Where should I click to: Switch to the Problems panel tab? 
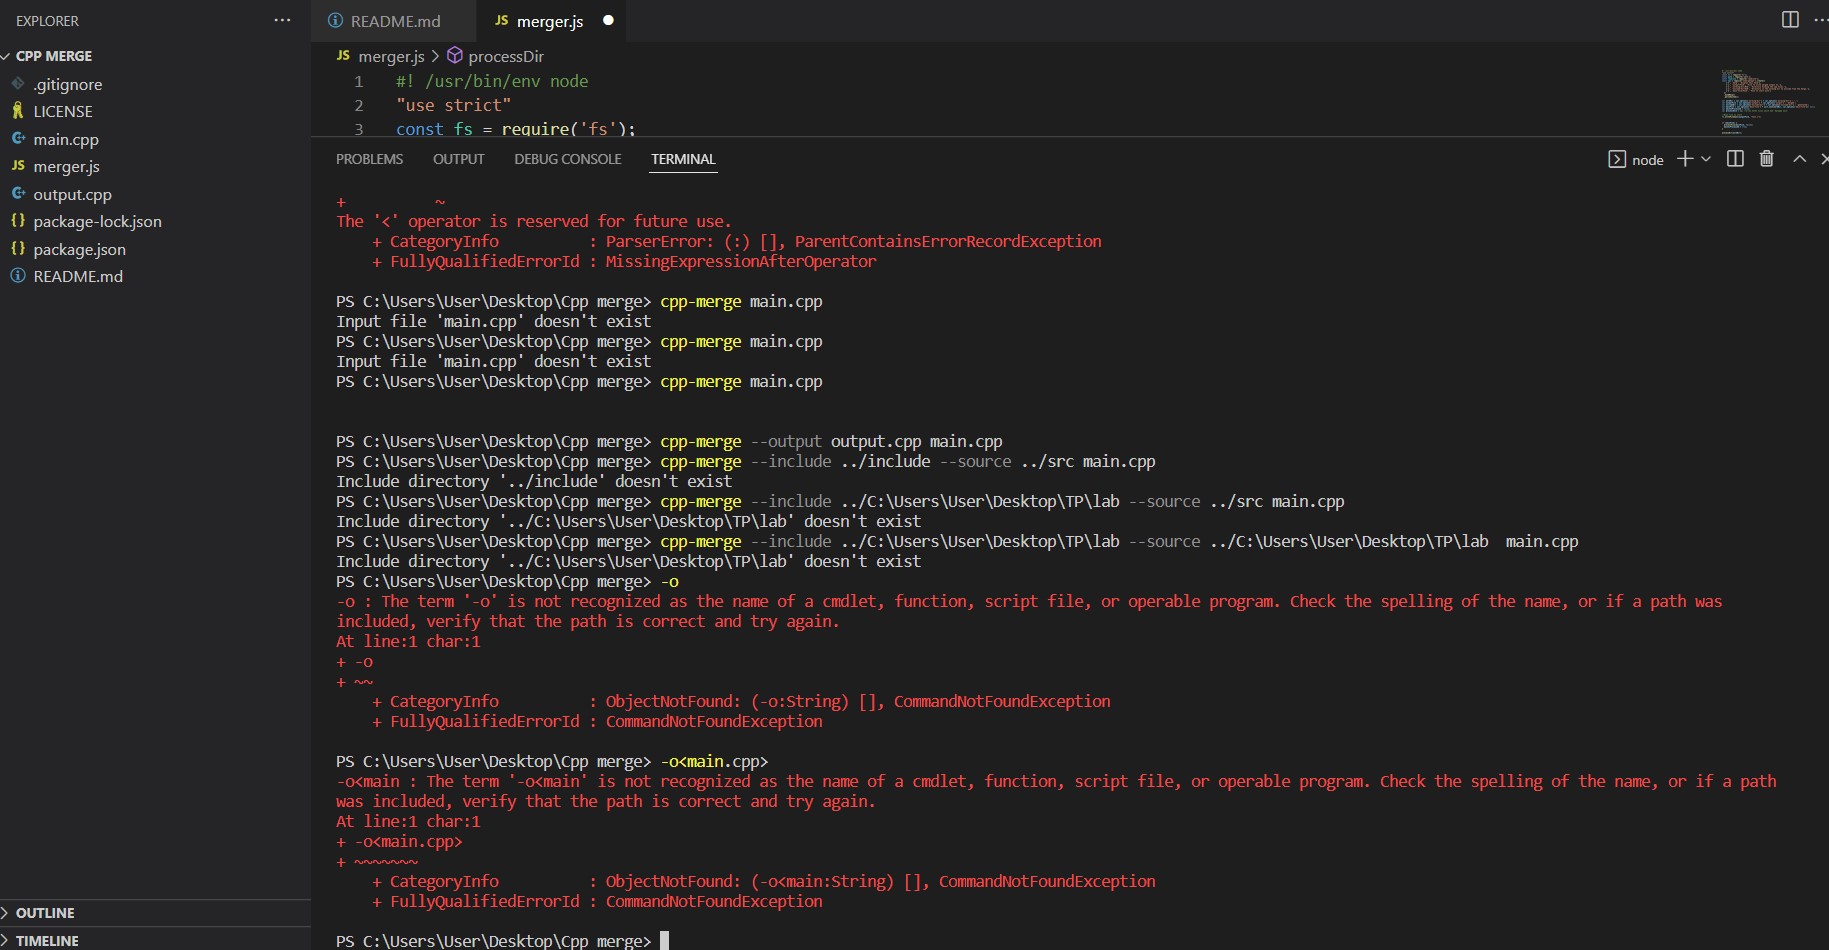point(369,159)
